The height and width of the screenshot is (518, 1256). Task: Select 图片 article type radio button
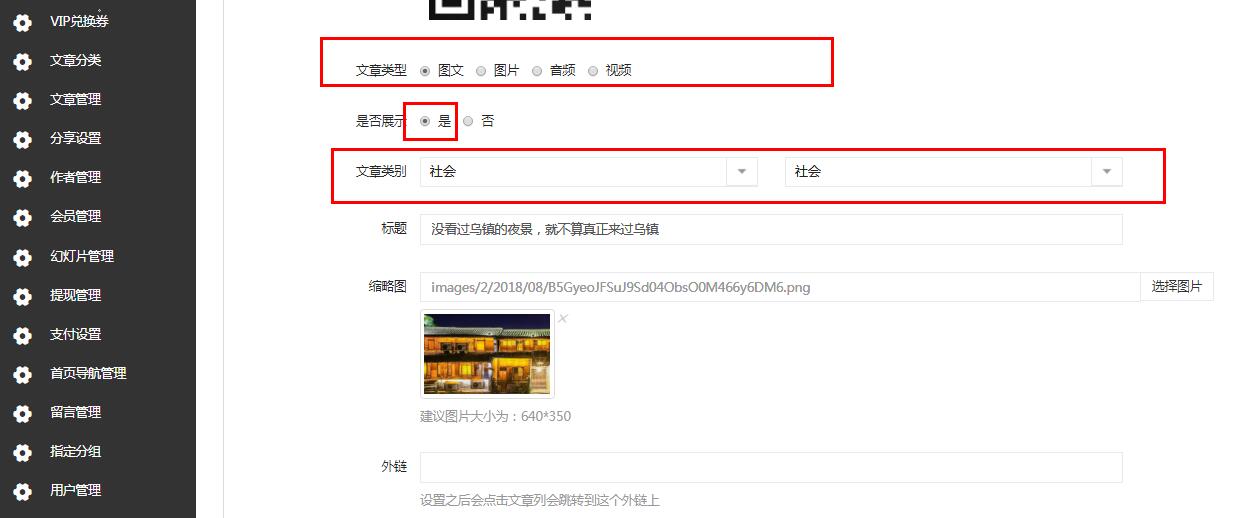(482, 71)
